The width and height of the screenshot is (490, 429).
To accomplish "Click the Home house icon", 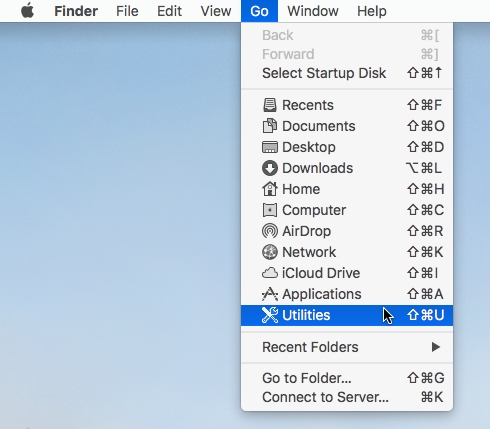I will pyautogui.click(x=270, y=189).
